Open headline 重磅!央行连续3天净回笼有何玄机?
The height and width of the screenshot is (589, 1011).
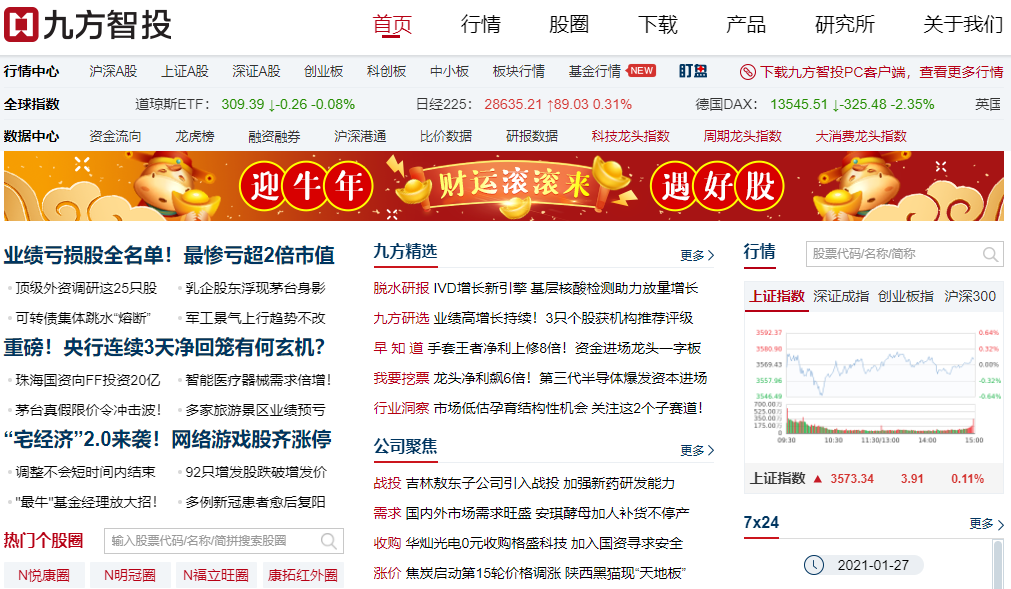coord(164,347)
